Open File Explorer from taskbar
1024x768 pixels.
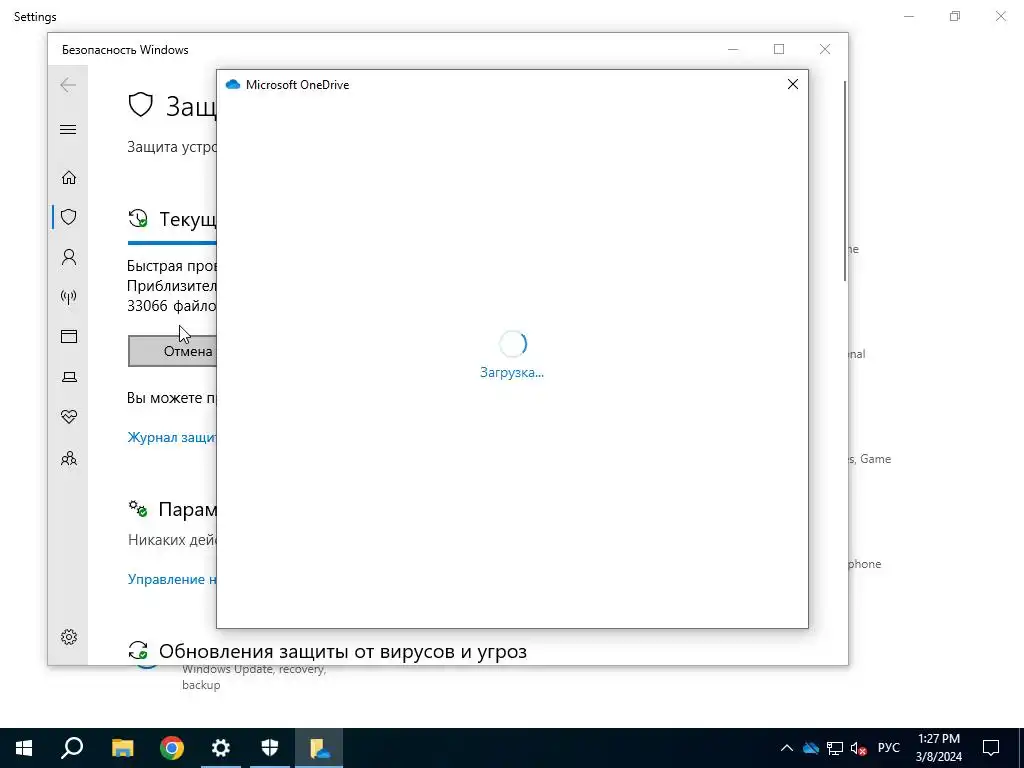coord(122,748)
